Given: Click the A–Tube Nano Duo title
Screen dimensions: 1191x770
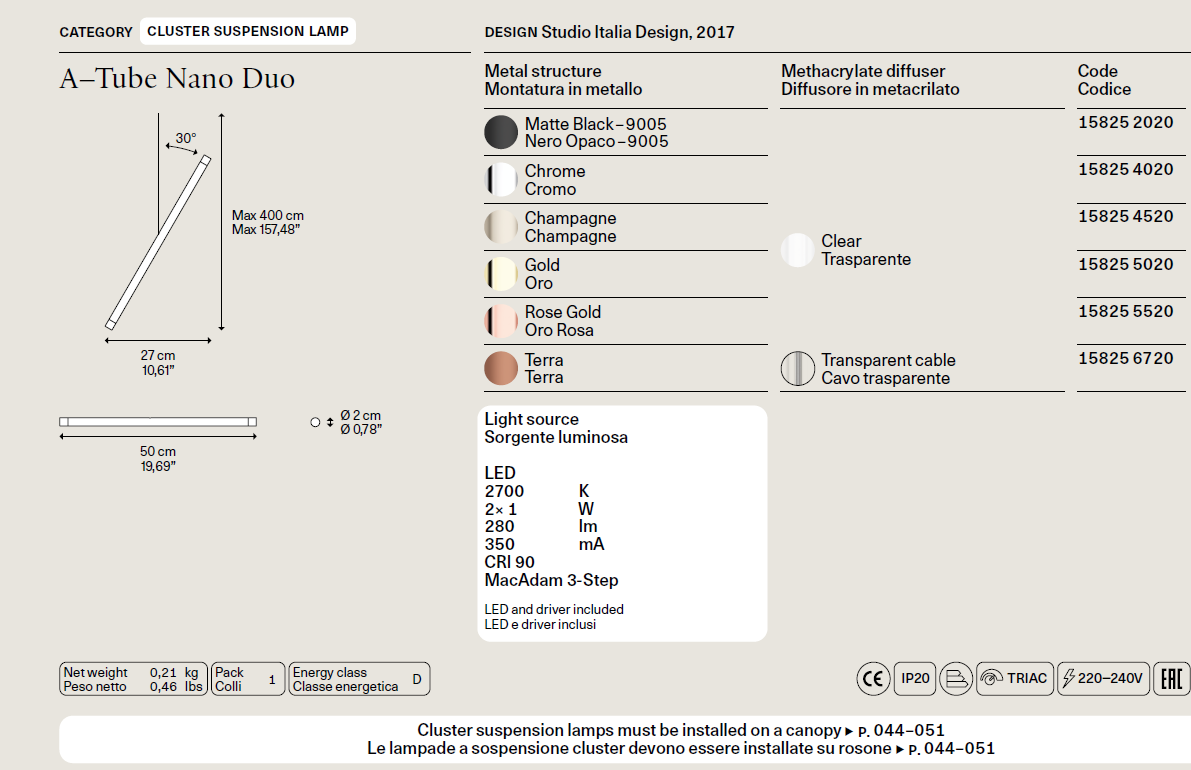Looking at the screenshot, I should point(177,78).
